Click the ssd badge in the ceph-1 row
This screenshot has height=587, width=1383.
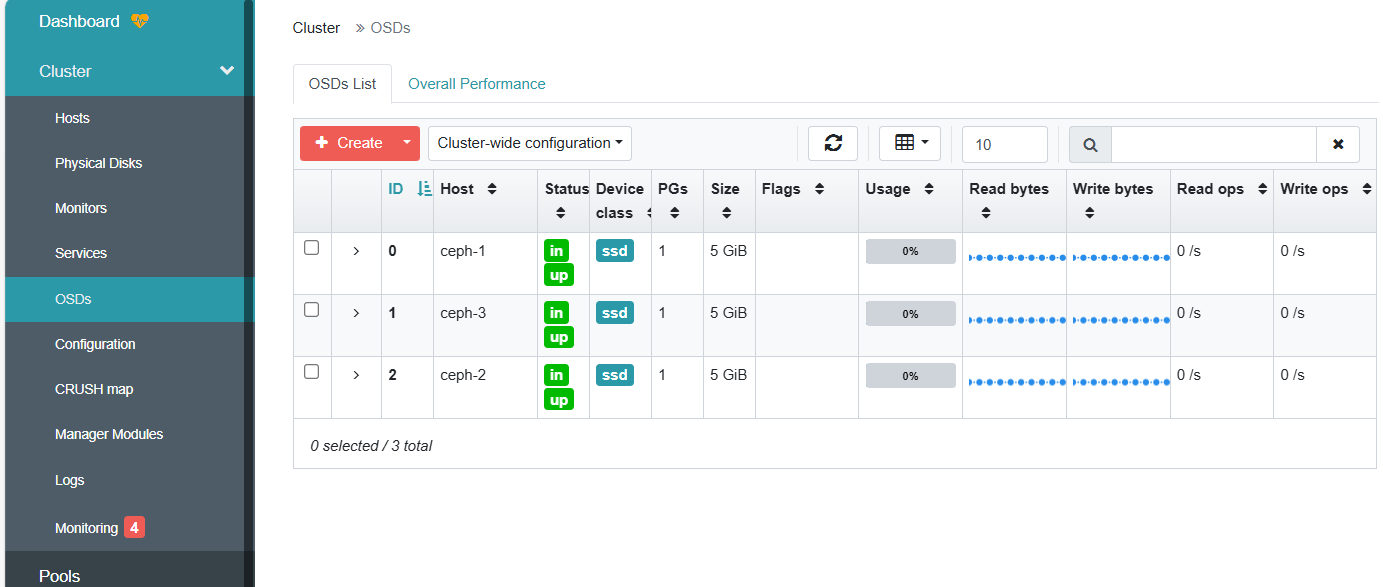tap(615, 251)
